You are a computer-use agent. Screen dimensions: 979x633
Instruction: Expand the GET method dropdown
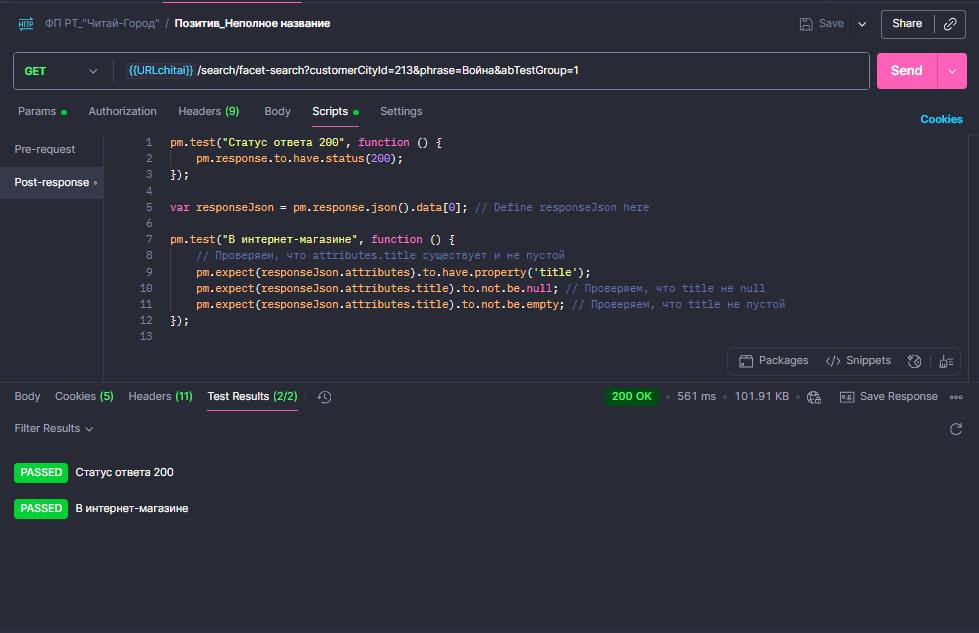coord(61,71)
